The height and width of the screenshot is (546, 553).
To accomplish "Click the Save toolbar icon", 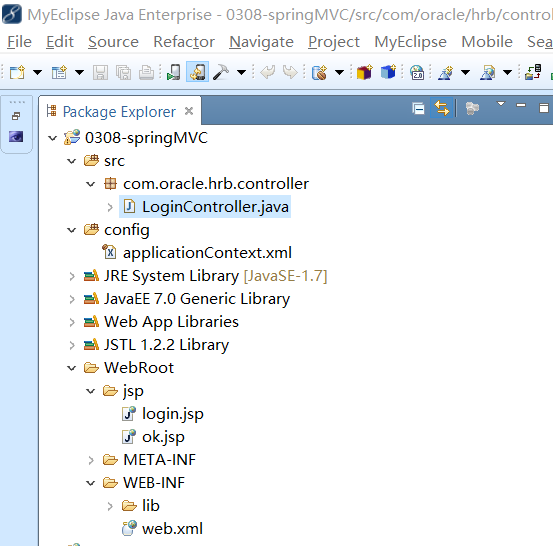I will pyautogui.click(x=100, y=73).
